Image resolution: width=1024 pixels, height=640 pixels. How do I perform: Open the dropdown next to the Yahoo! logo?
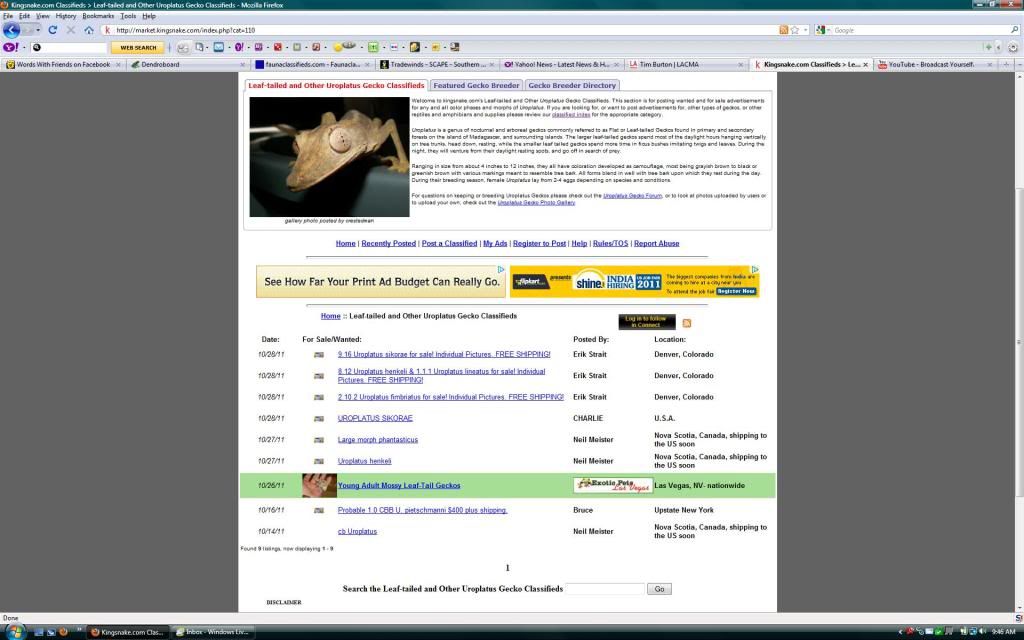point(24,47)
